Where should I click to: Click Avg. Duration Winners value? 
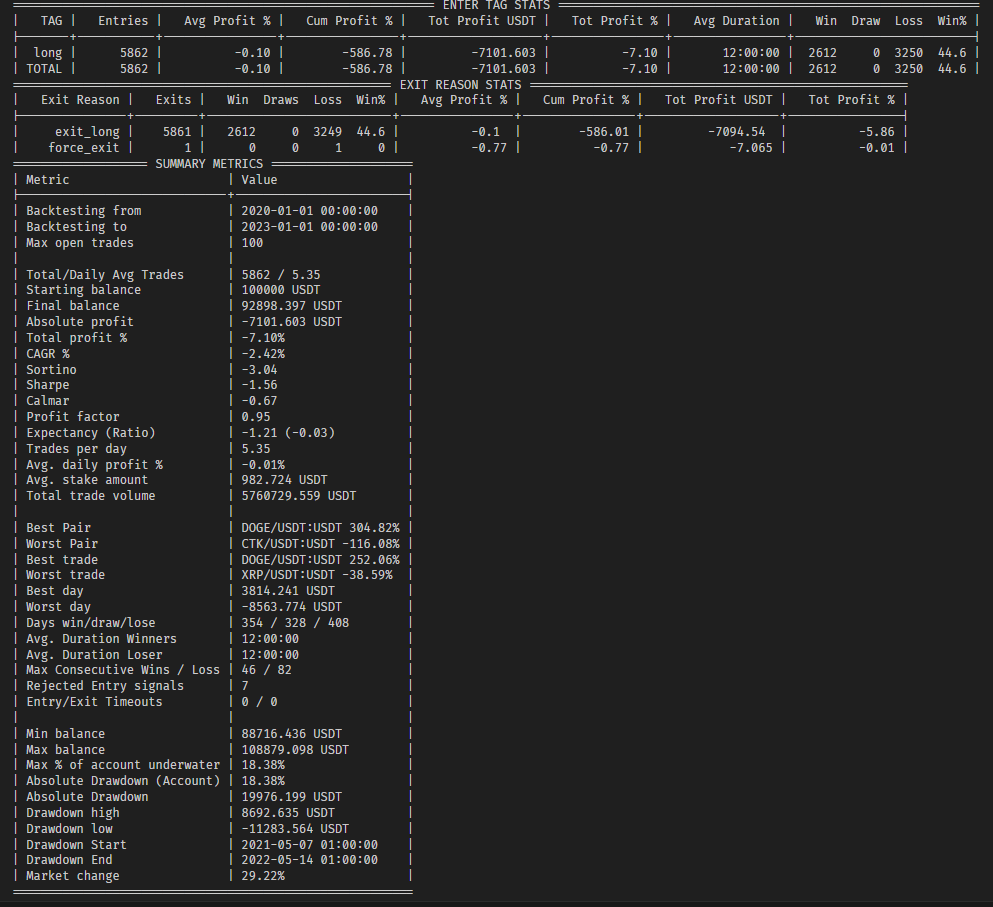coord(270,638)
